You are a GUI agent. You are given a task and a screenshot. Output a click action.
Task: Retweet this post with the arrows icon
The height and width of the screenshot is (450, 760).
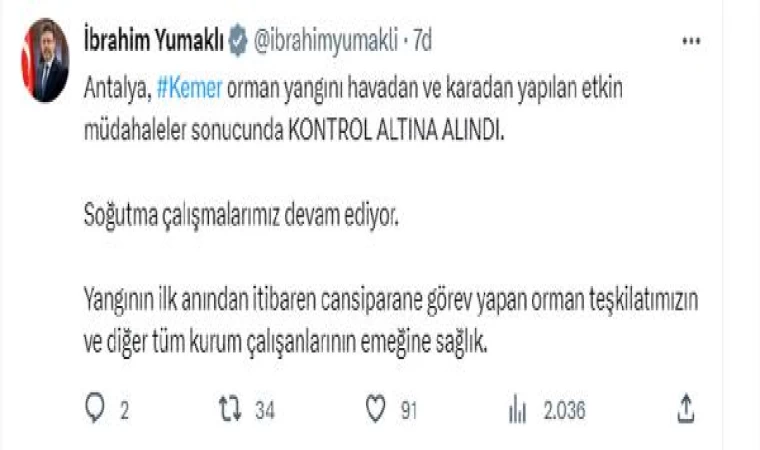pyautogui.click(x=230, y=408)
